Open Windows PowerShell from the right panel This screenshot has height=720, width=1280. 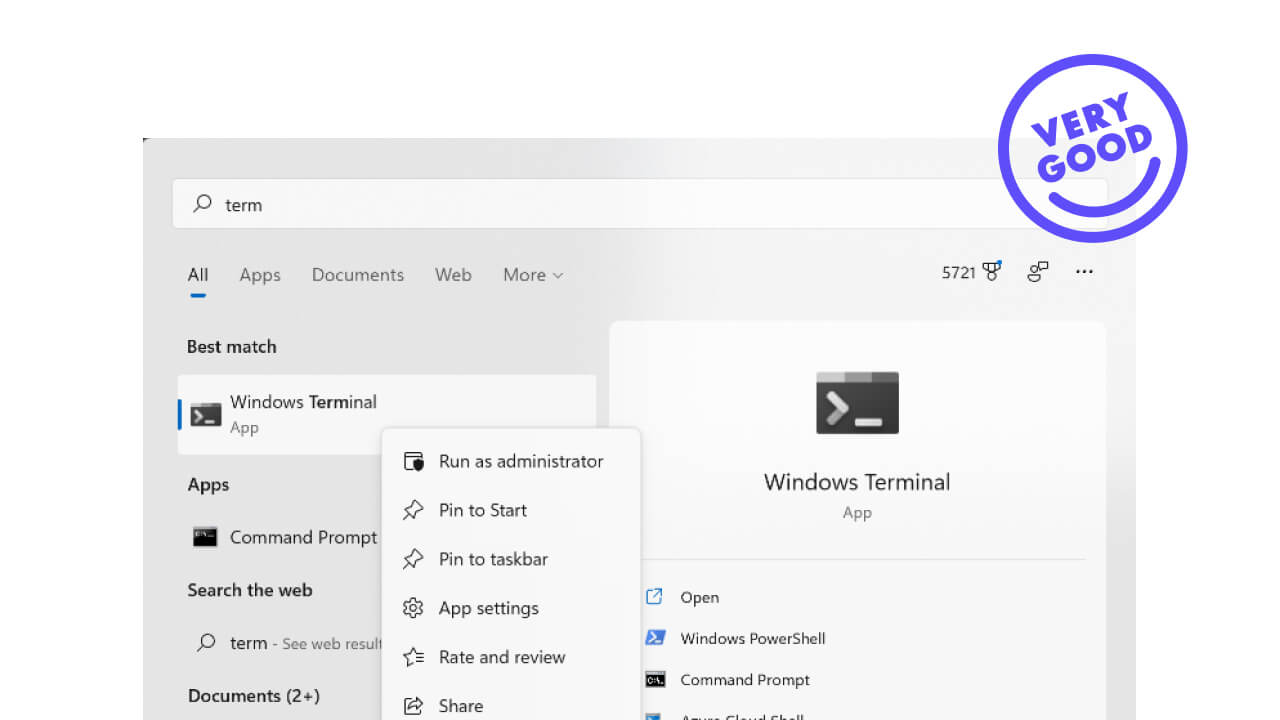(x=752, y=638)
